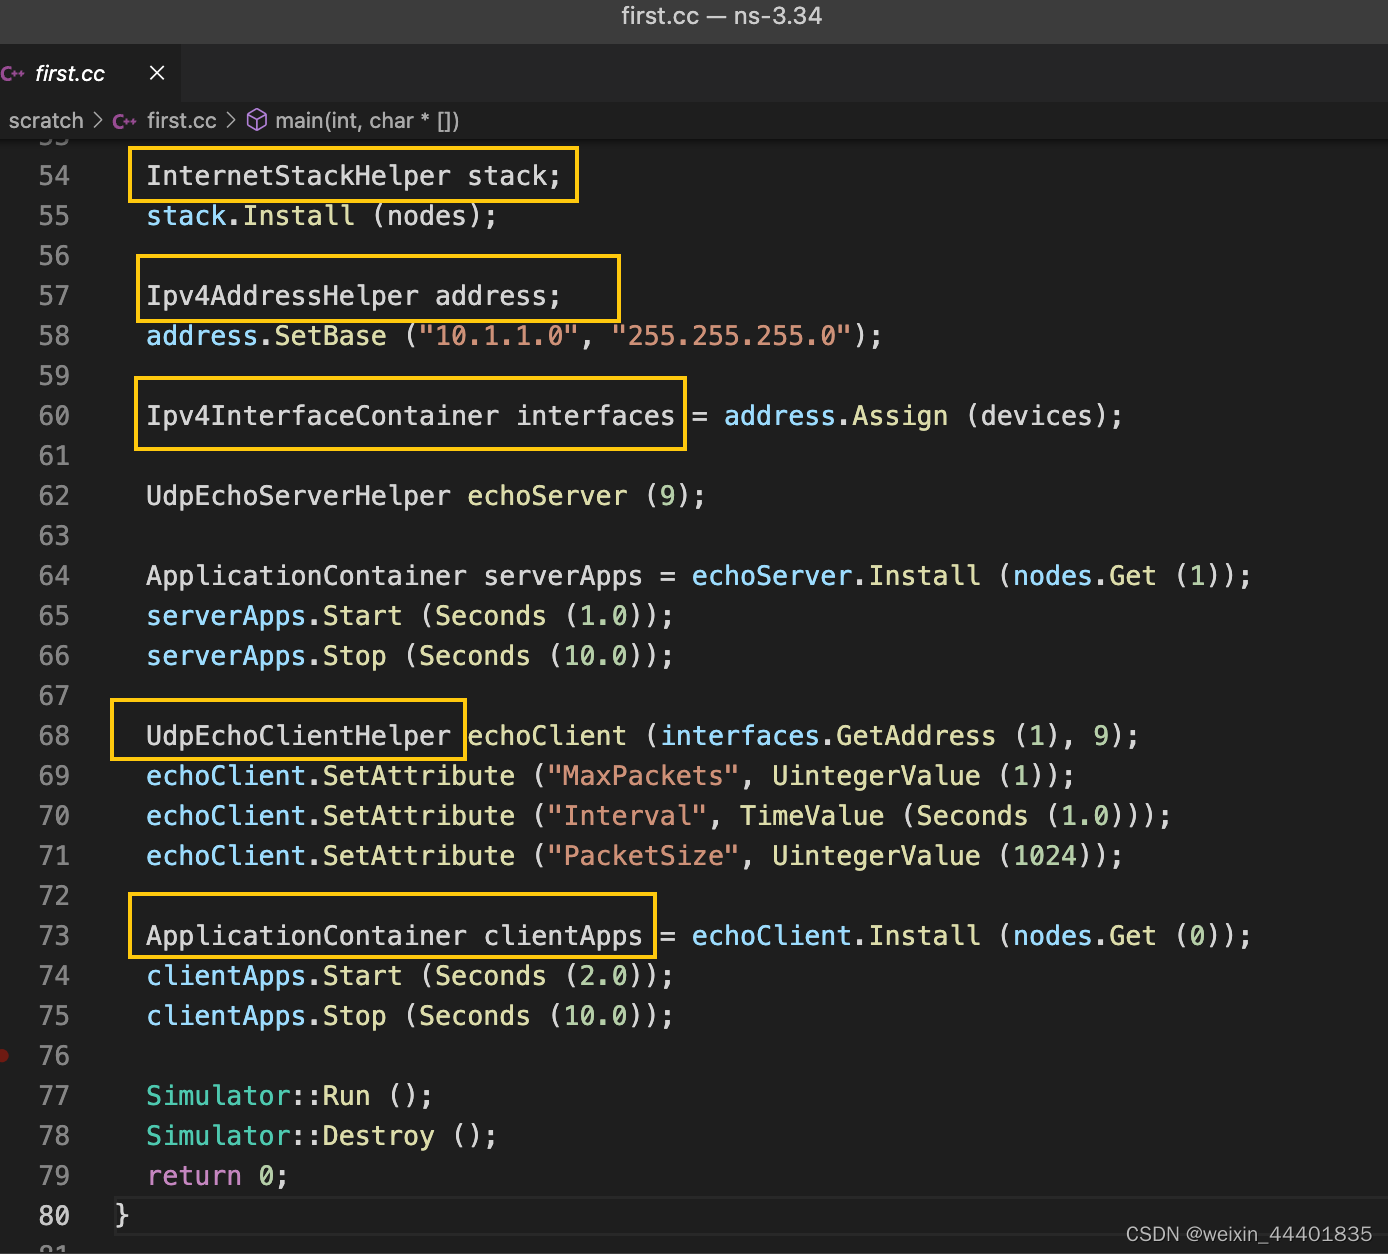Screen dimensions: 1388x1254
Task: Click the return keyword on line 79
Action: (x=194, y=1176)
